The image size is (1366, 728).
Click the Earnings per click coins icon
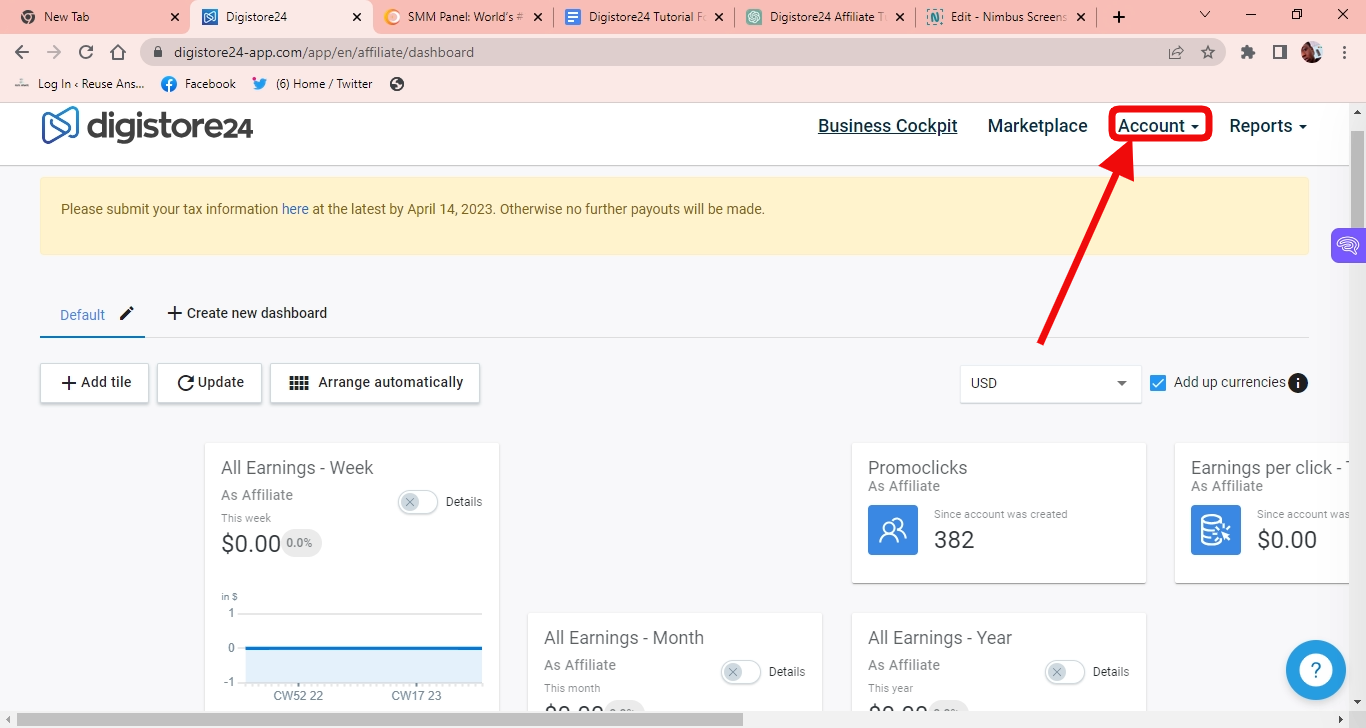coord(1216,530)
